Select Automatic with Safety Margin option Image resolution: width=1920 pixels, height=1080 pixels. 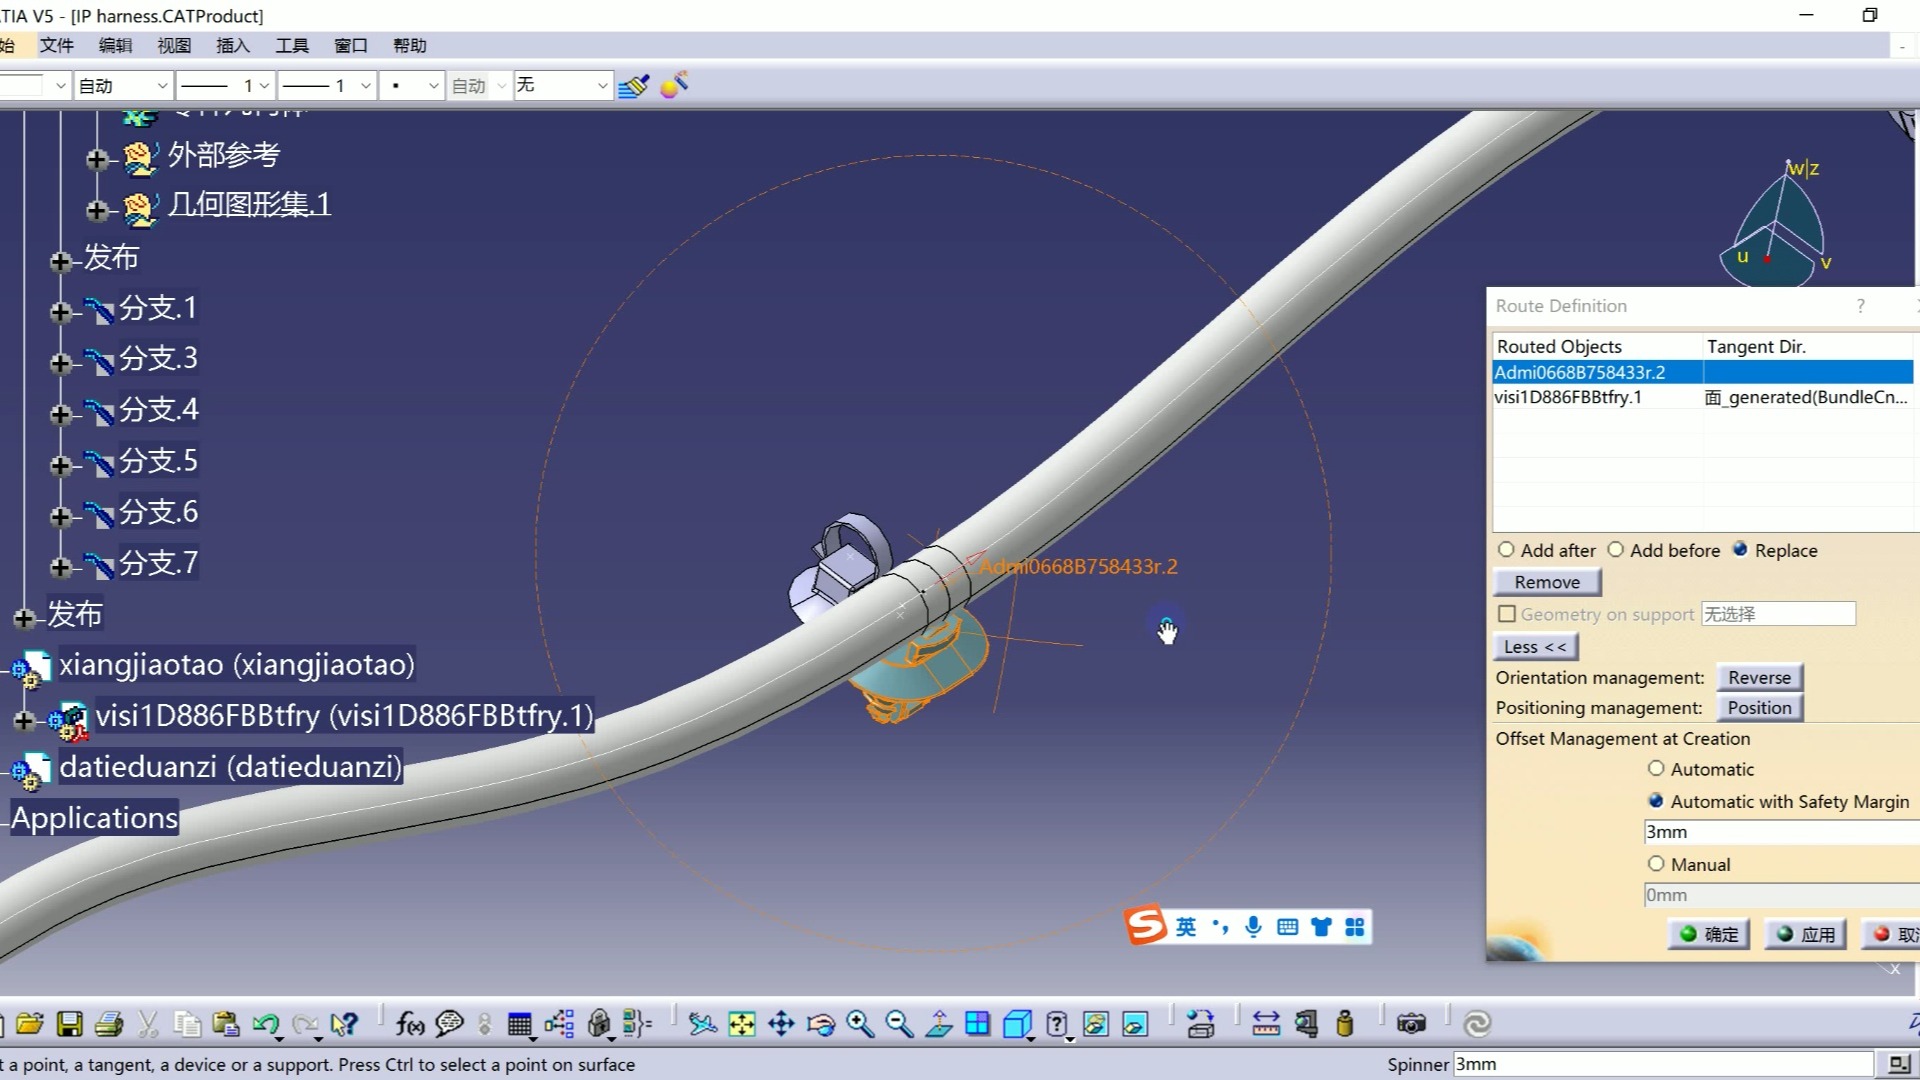coord(1656,800)
